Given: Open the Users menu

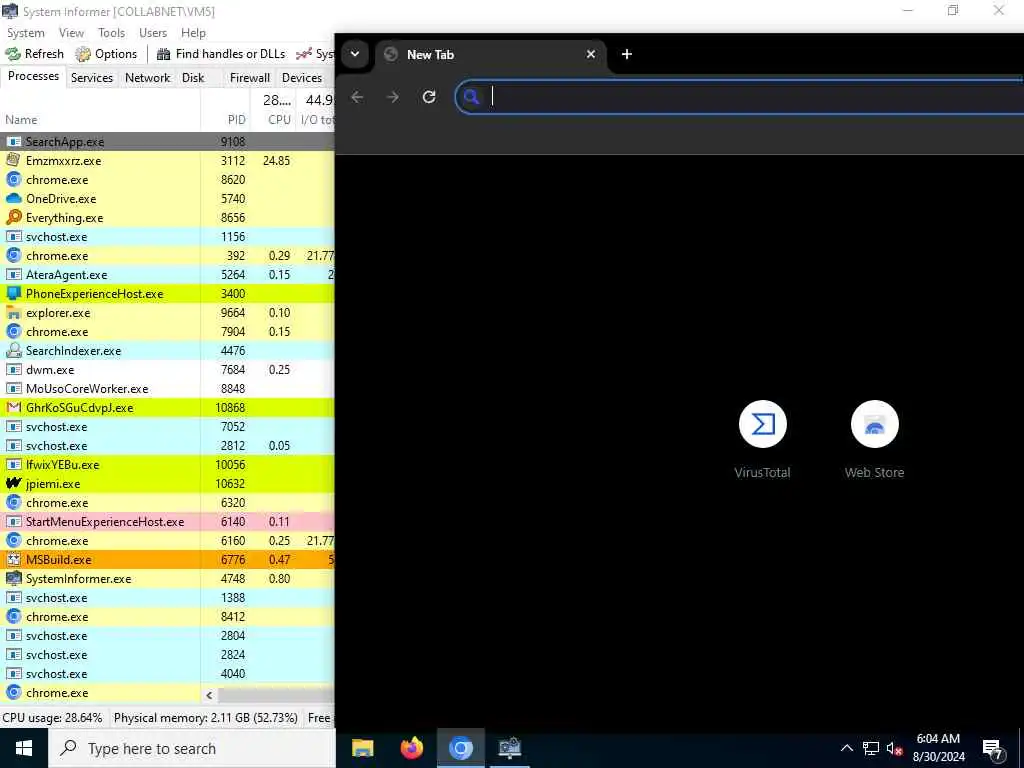Looking at the screenshot, I should point(153,33).
